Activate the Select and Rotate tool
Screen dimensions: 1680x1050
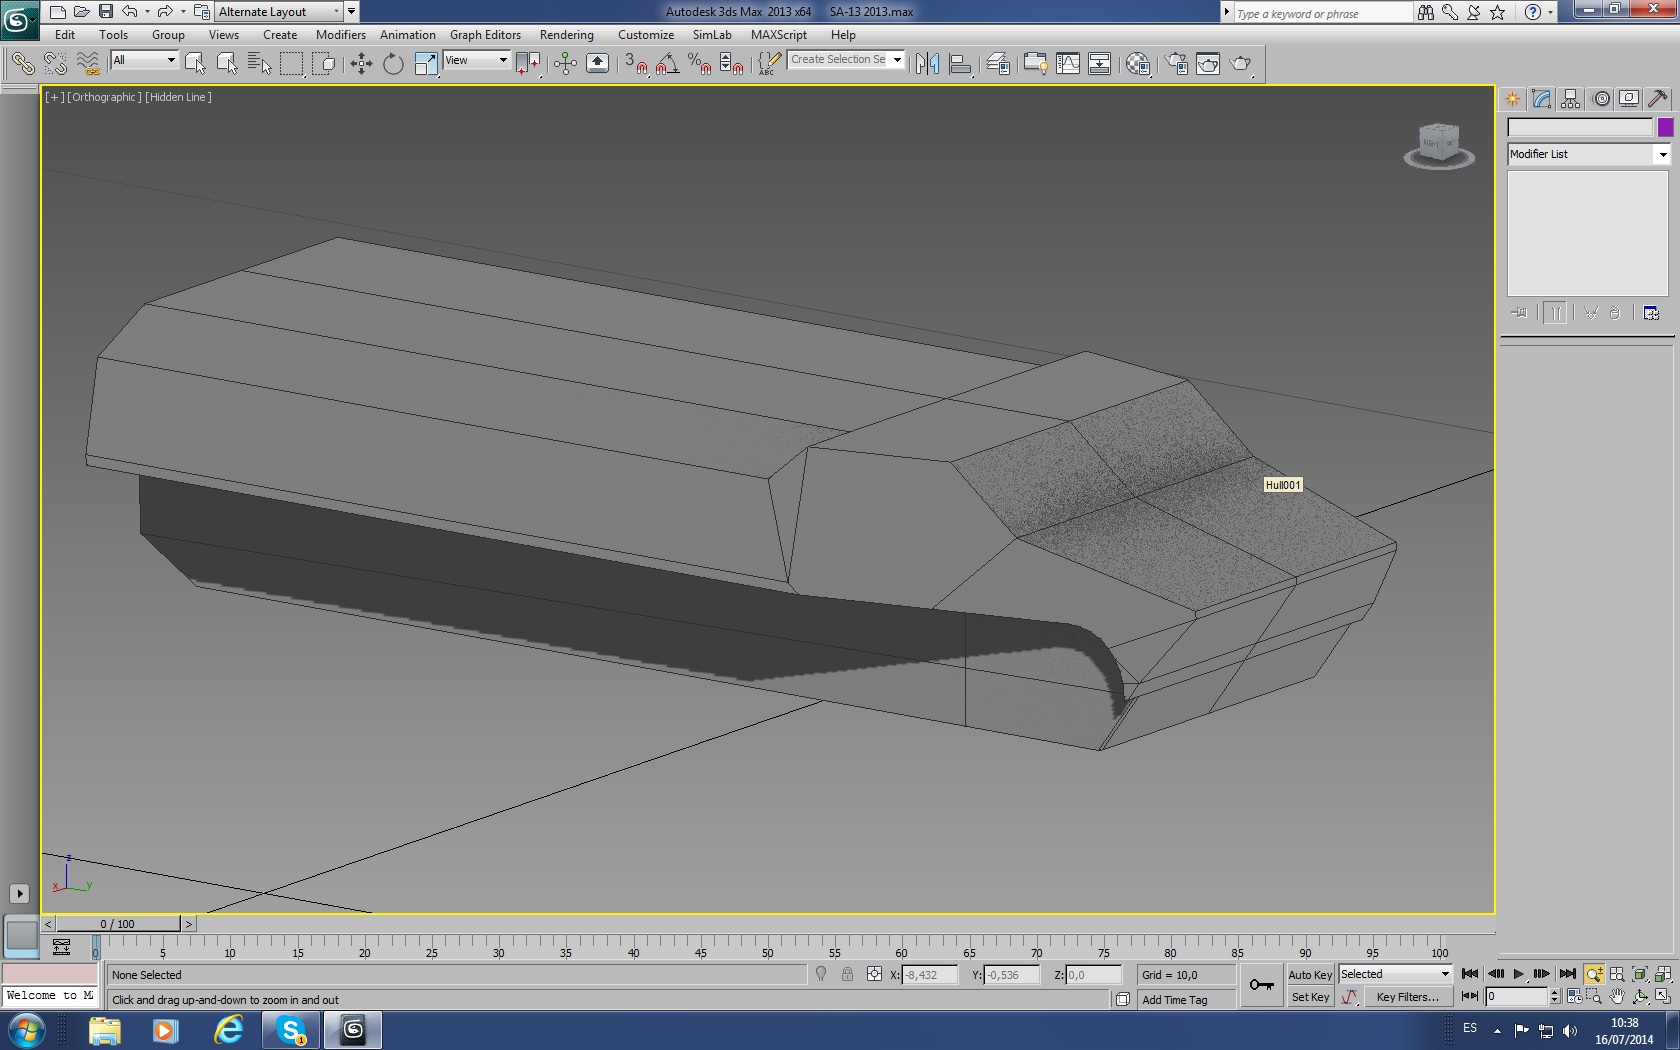[393, 64]
